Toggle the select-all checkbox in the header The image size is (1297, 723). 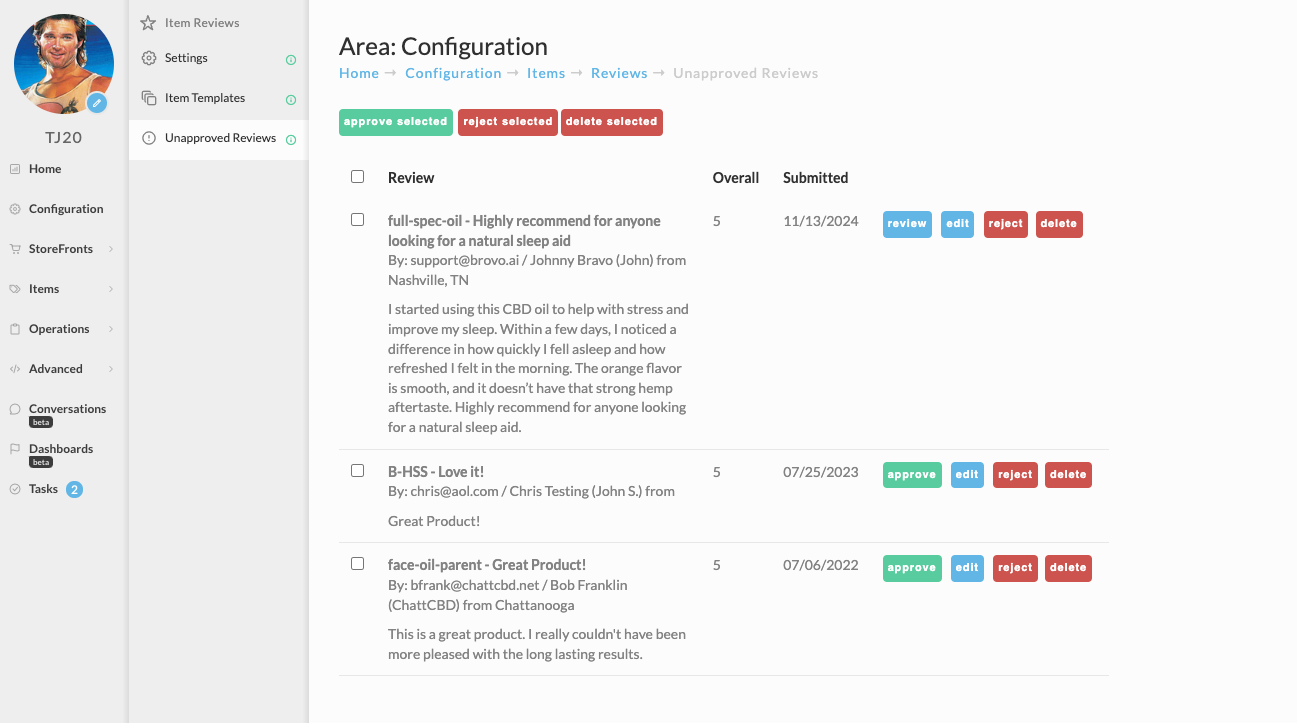click(357, 177)
